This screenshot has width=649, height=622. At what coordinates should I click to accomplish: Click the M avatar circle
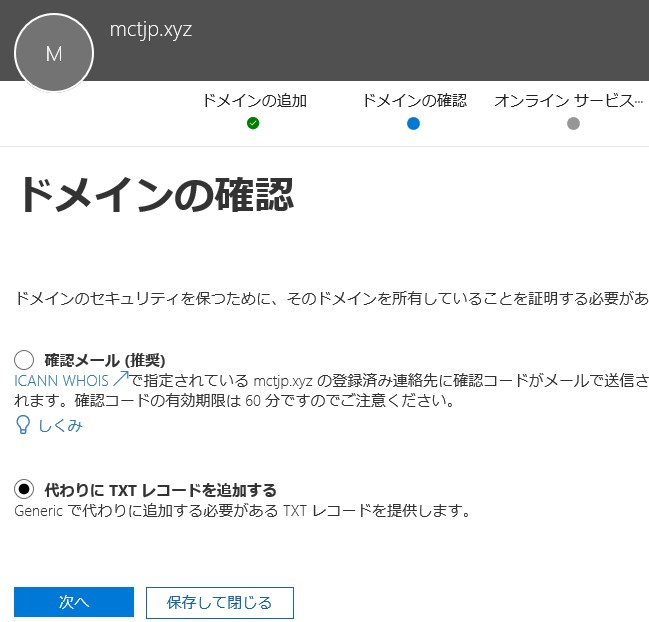54,53
